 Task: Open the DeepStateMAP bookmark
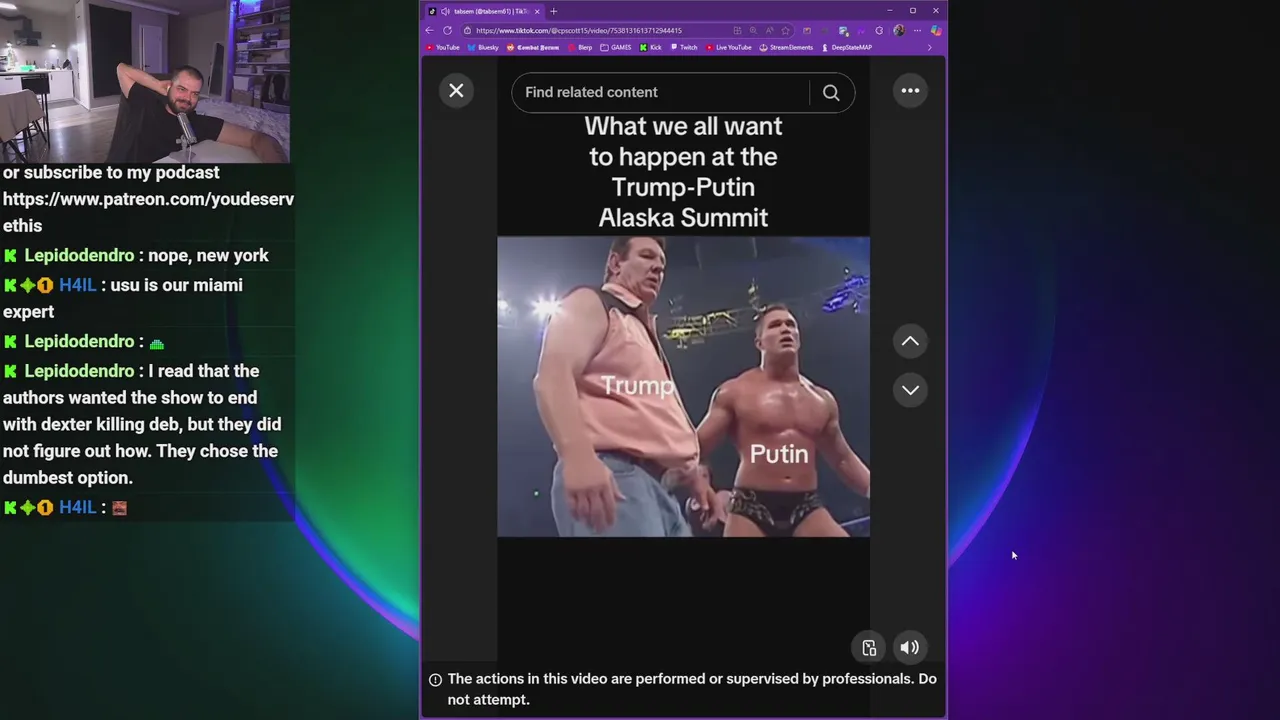pos(846,47)
